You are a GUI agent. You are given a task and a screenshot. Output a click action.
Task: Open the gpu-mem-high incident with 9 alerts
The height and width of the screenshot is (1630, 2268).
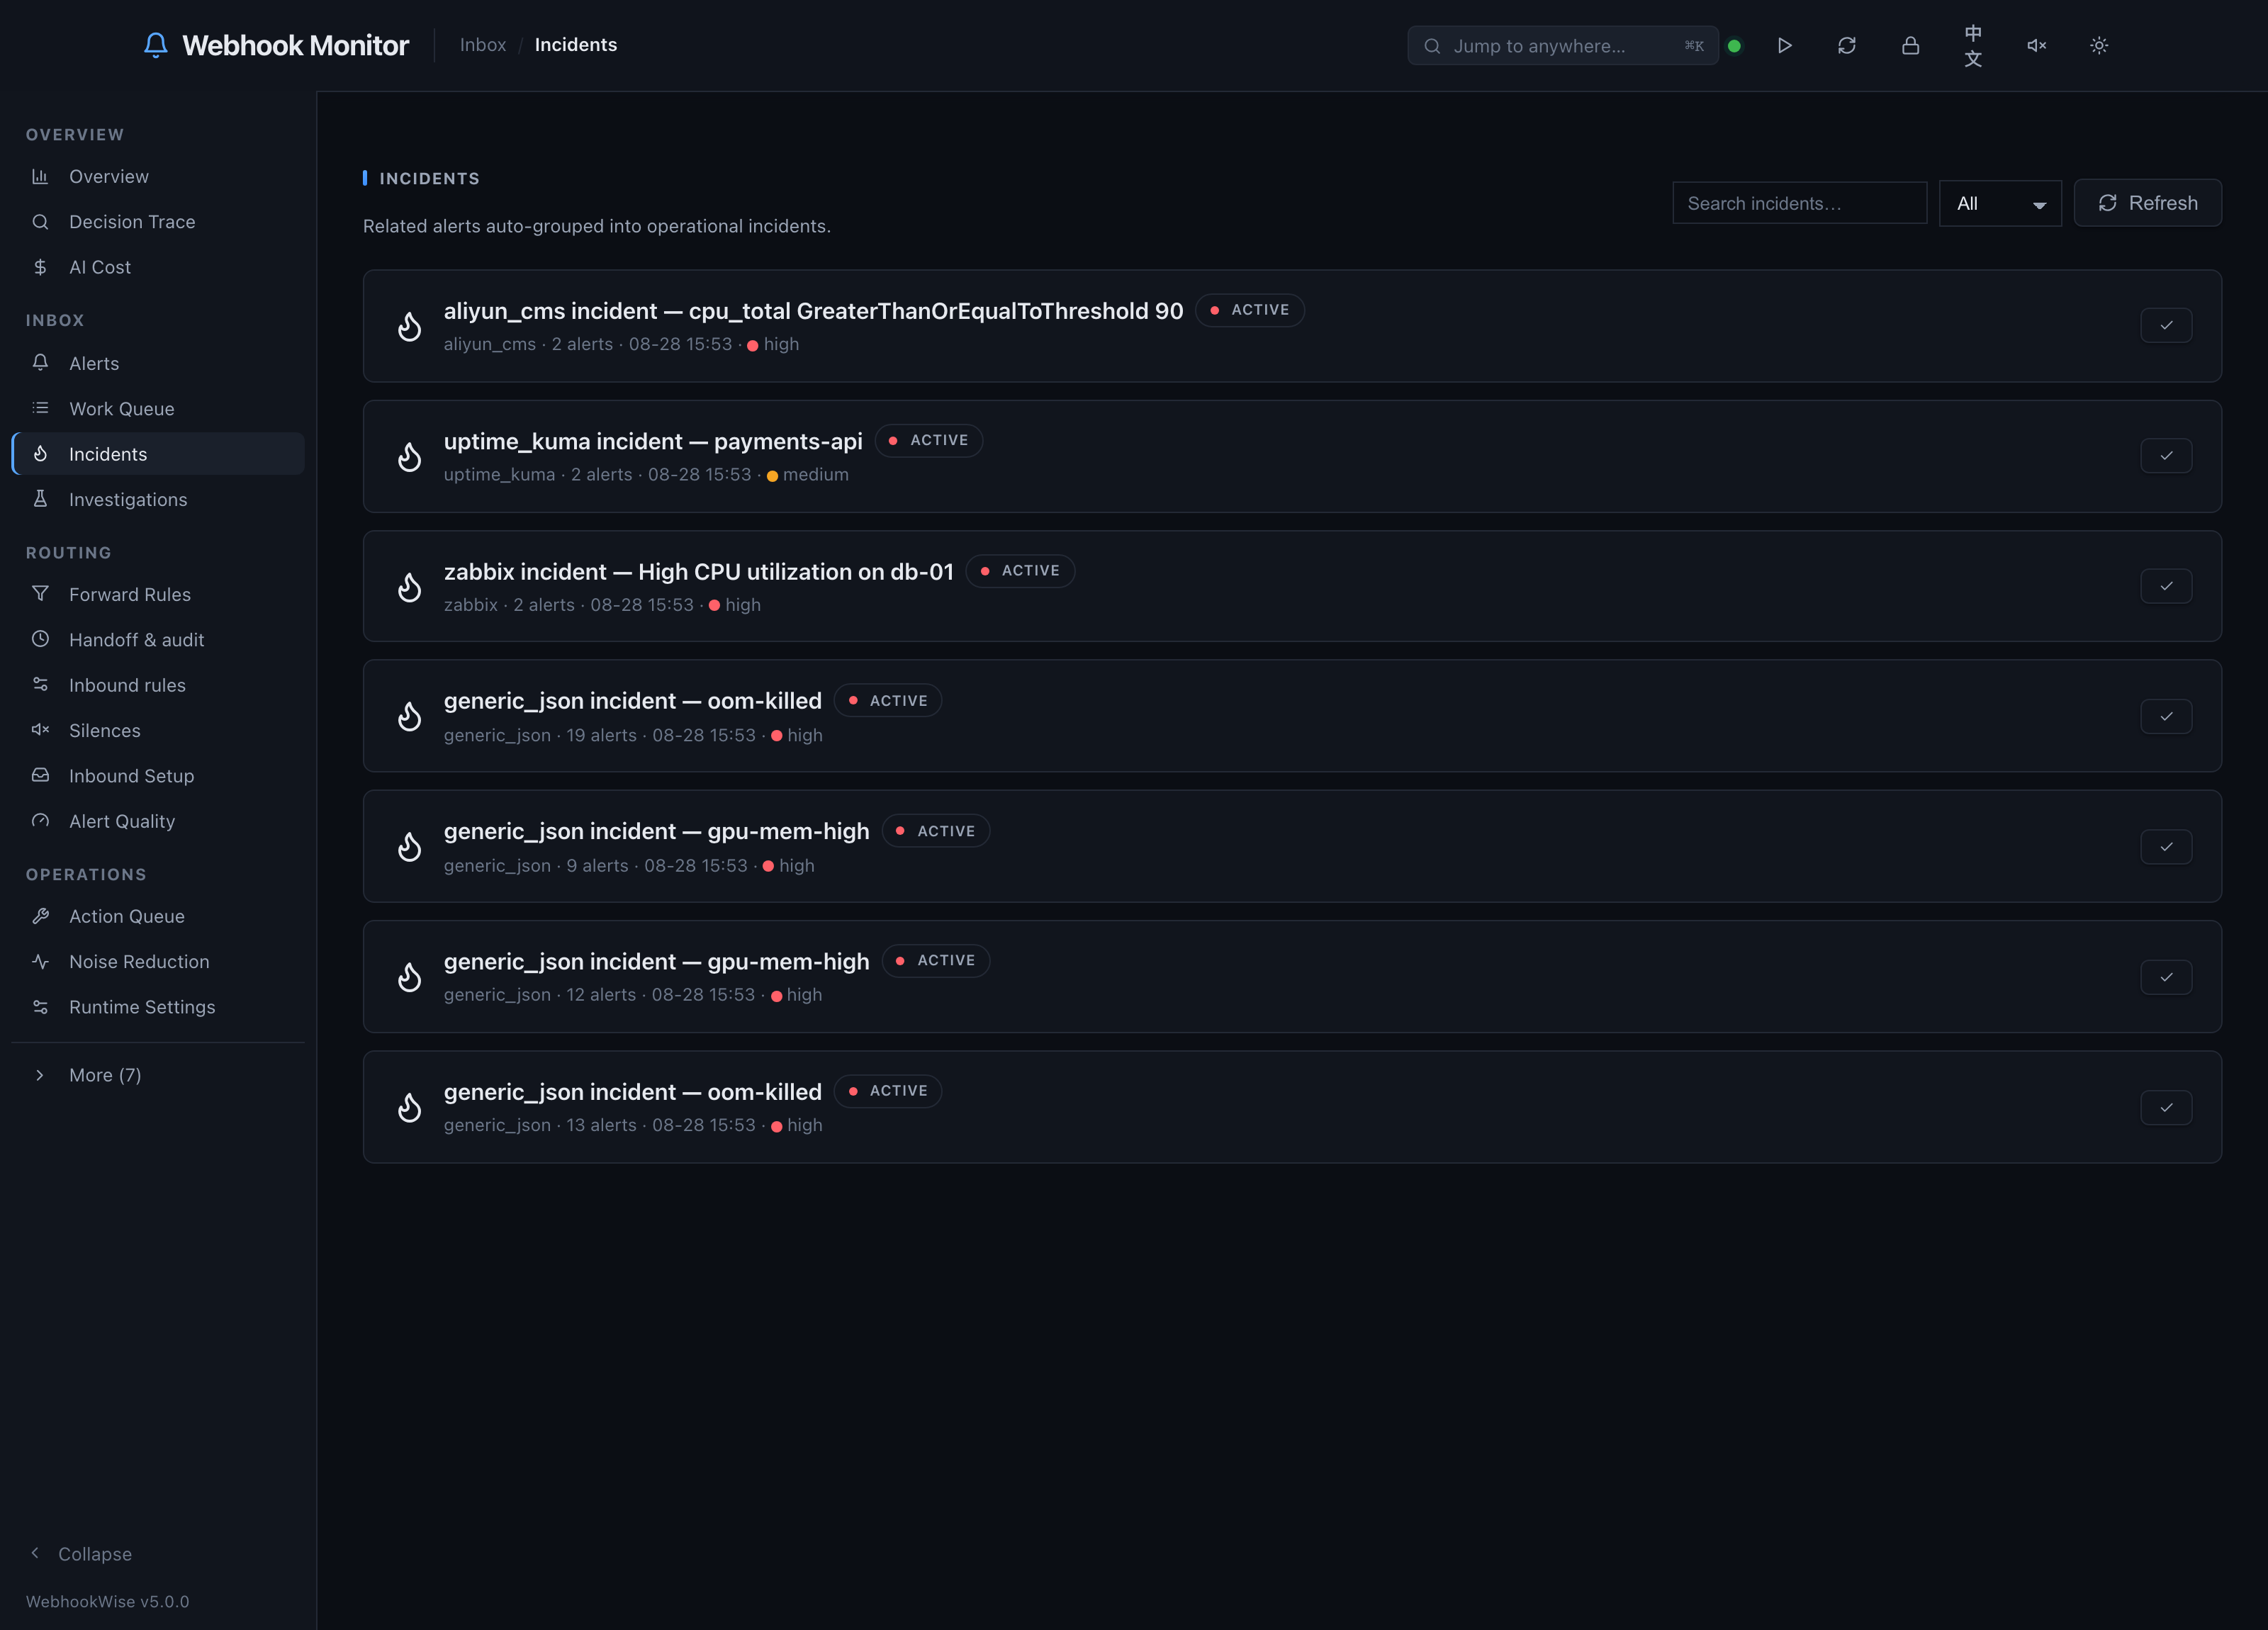[1292, 847]
